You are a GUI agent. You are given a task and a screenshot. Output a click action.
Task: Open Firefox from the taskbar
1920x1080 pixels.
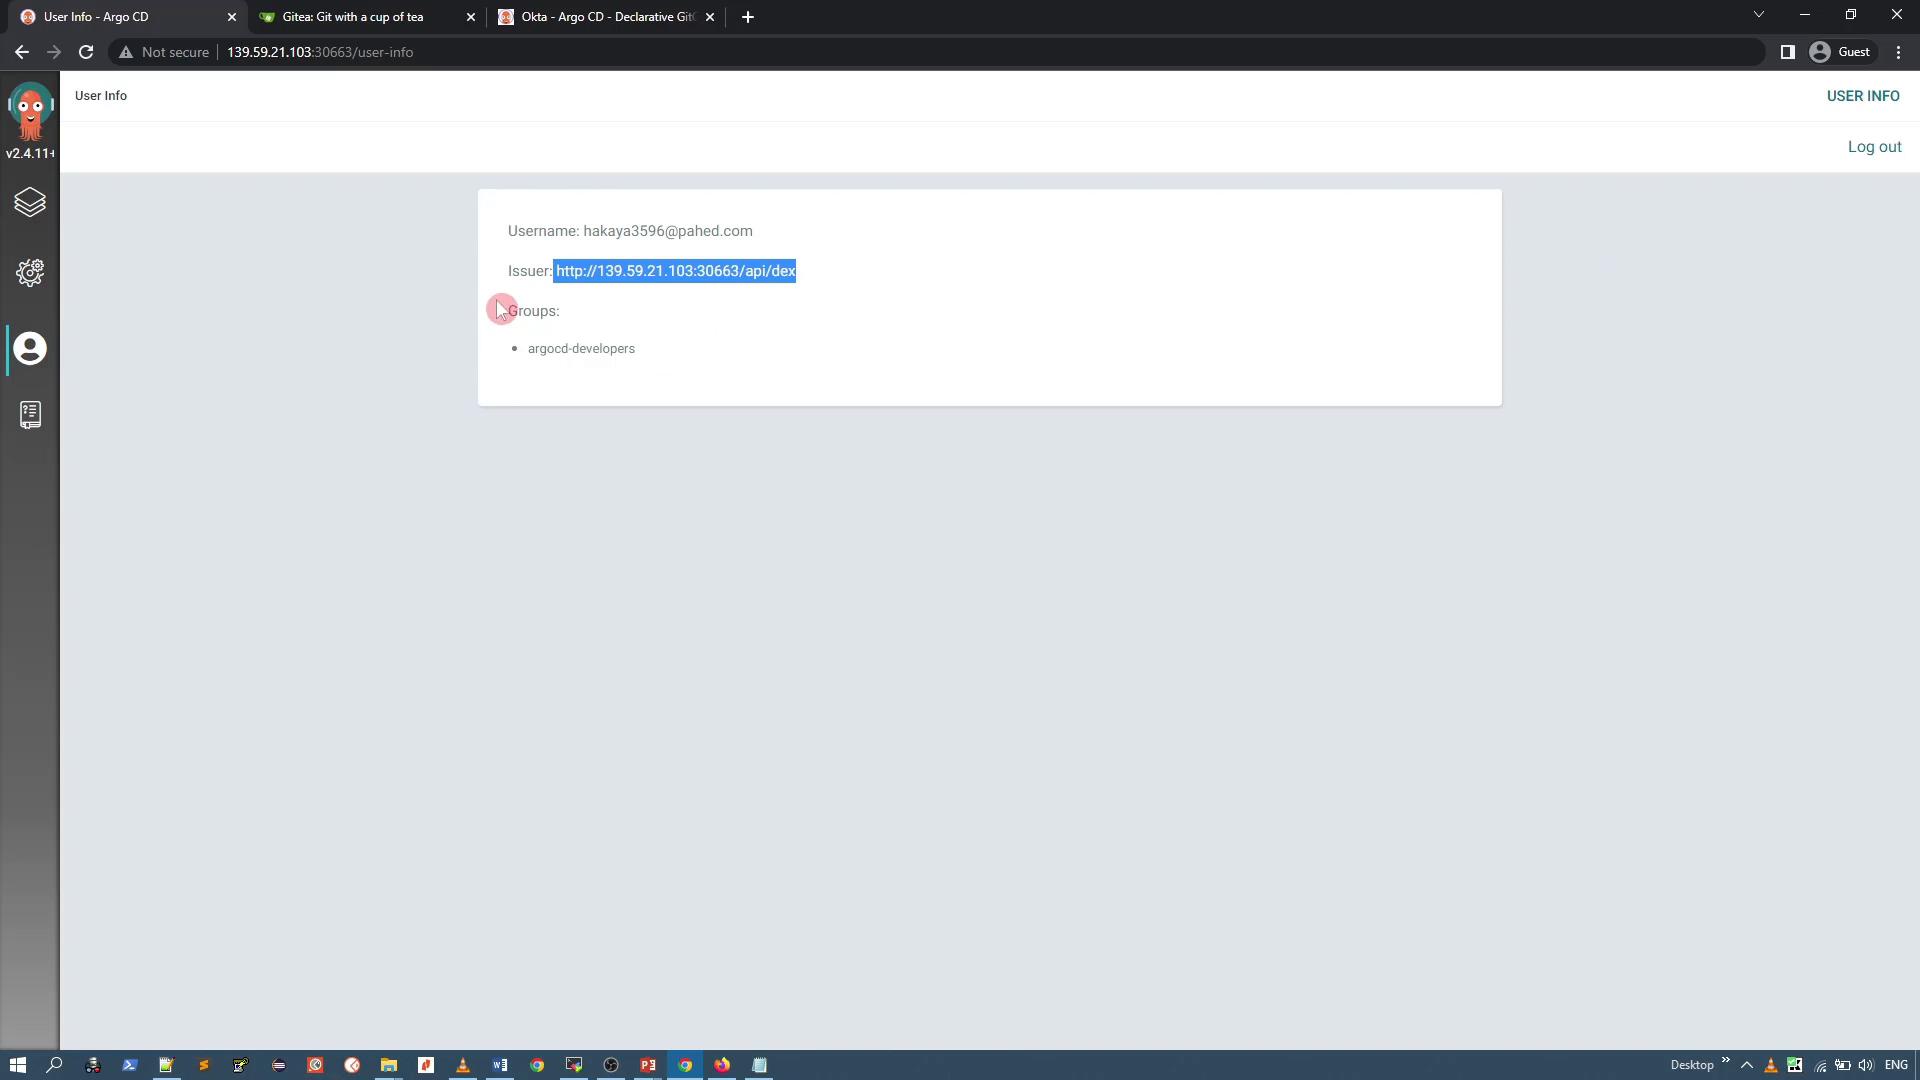pyautogui.click(x=721, y=1065)
